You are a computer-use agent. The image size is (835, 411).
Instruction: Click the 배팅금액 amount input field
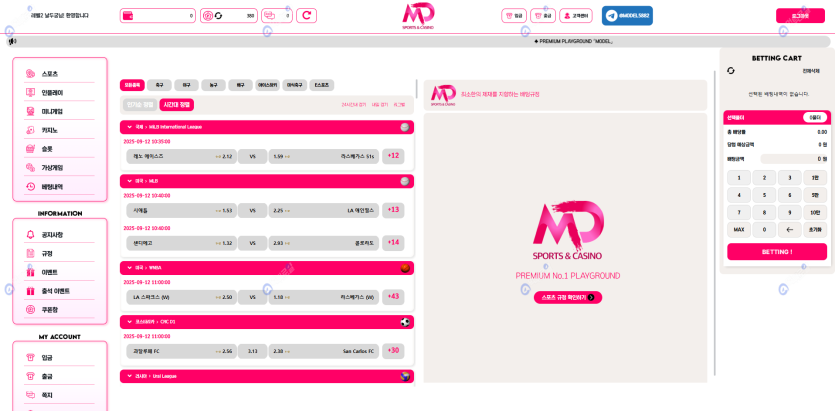(x=793, y=159)
